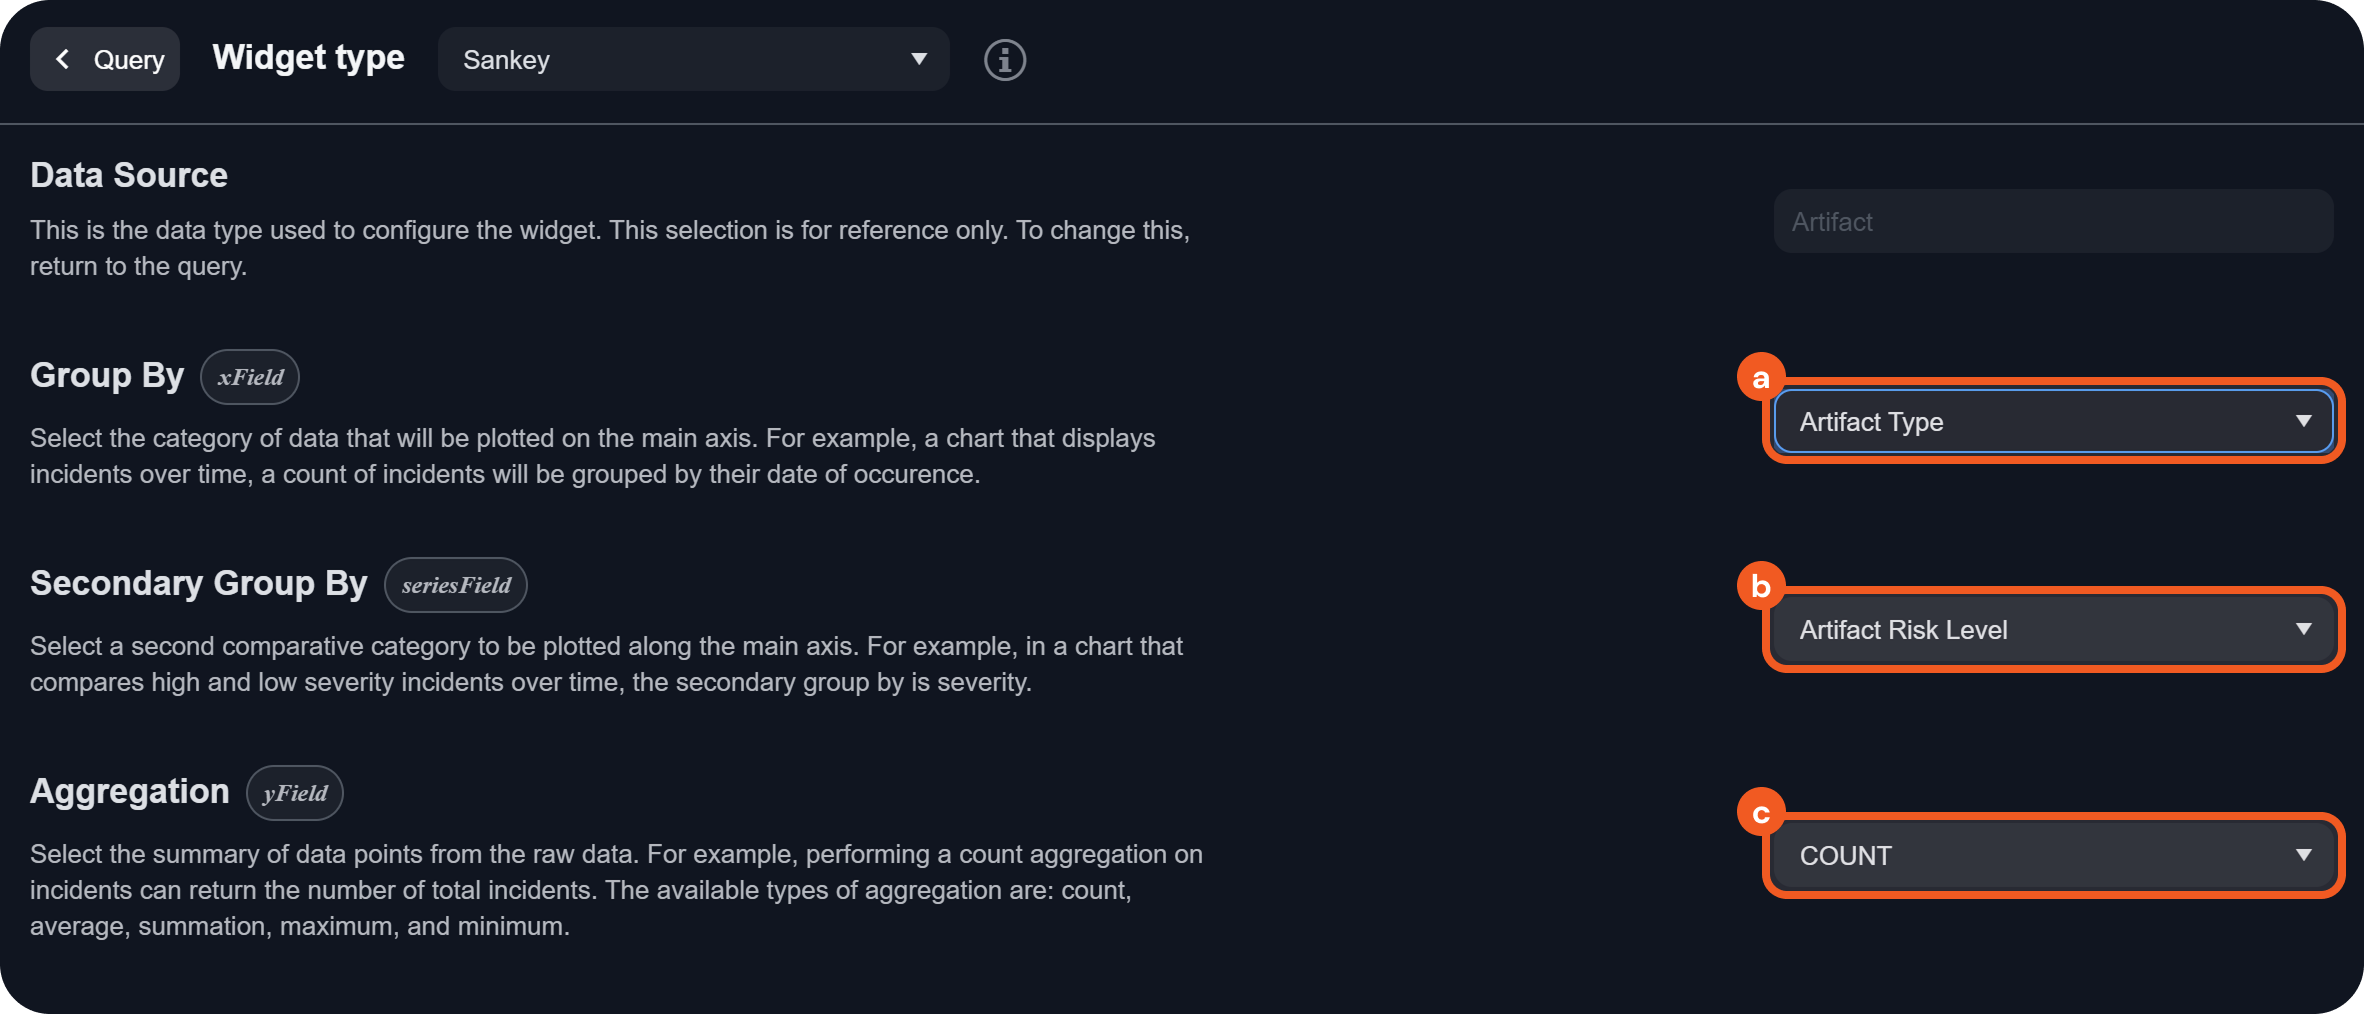The width and height of the screenshot is (2364, 1014).
Task: Click the COUNT dropdown arrow
Action: click(2303, 856)
